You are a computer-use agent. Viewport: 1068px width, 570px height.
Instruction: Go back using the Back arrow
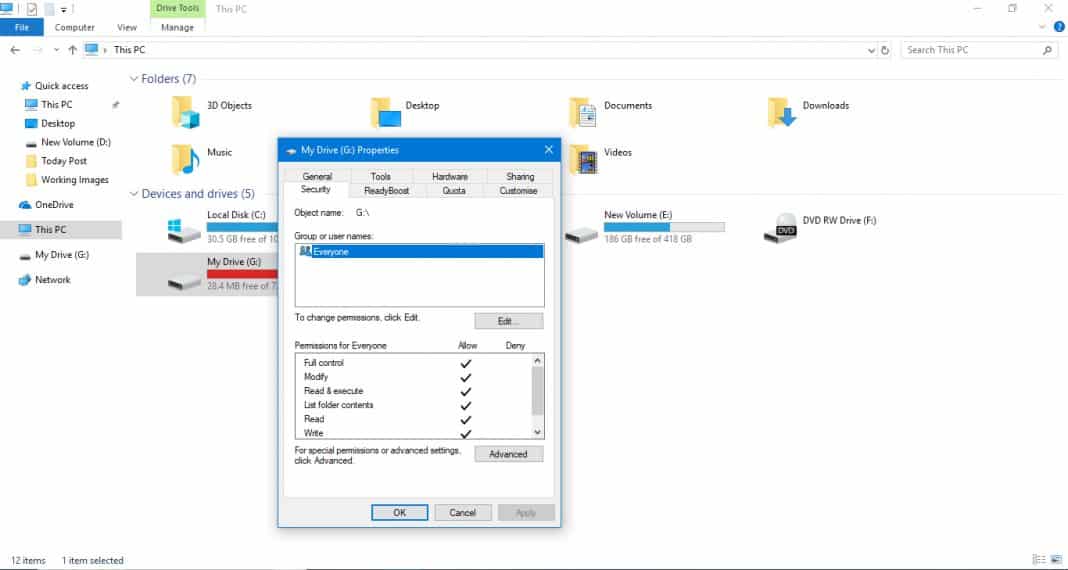coord(15,50)
